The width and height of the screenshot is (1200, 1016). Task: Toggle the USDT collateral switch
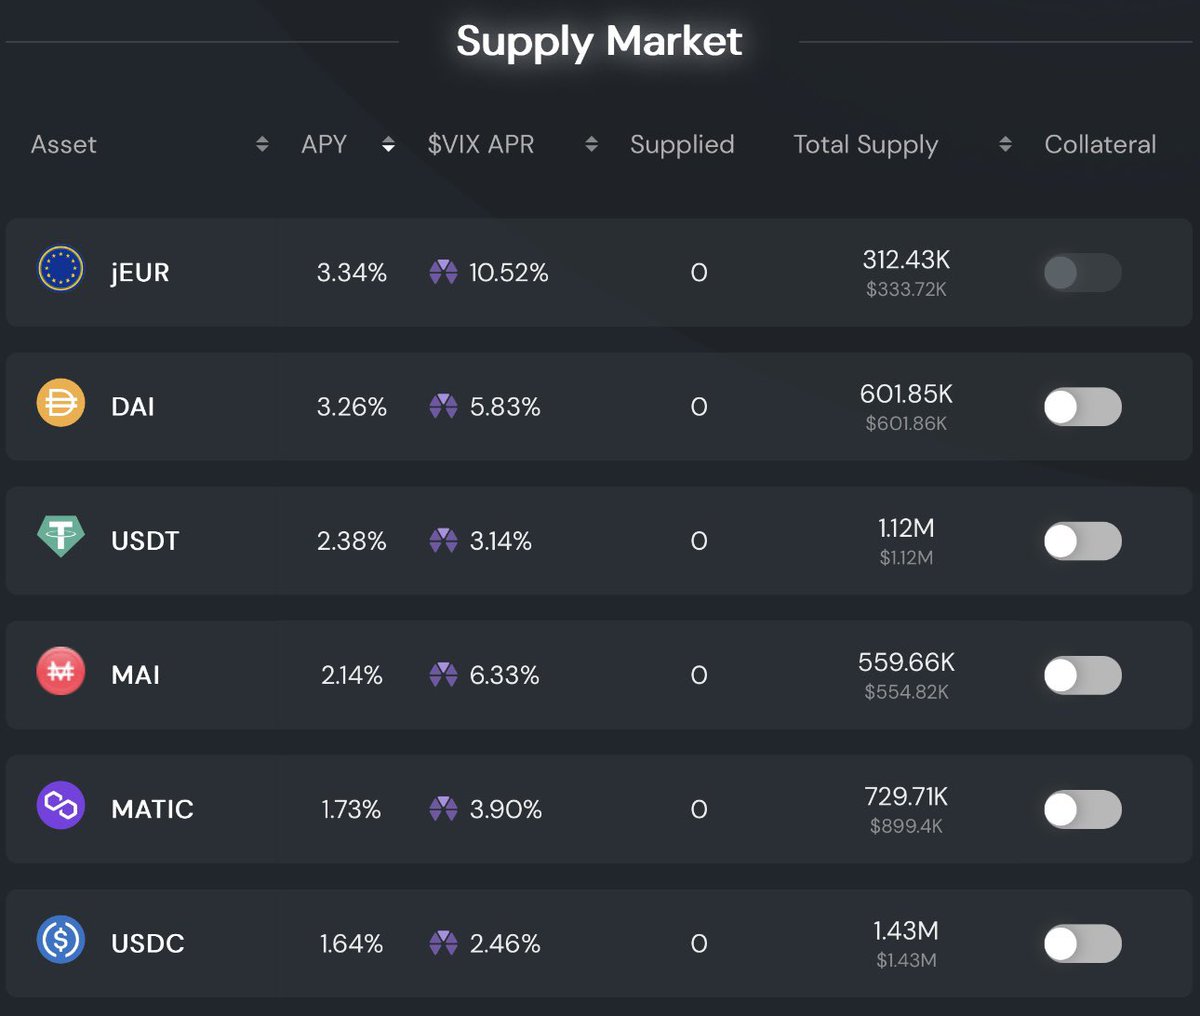click(1082, 541)
